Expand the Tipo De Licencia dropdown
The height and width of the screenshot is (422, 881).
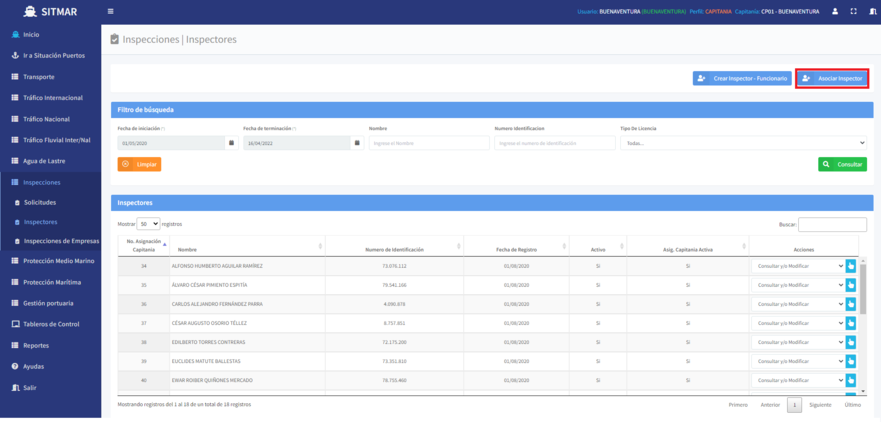[743, 143]
